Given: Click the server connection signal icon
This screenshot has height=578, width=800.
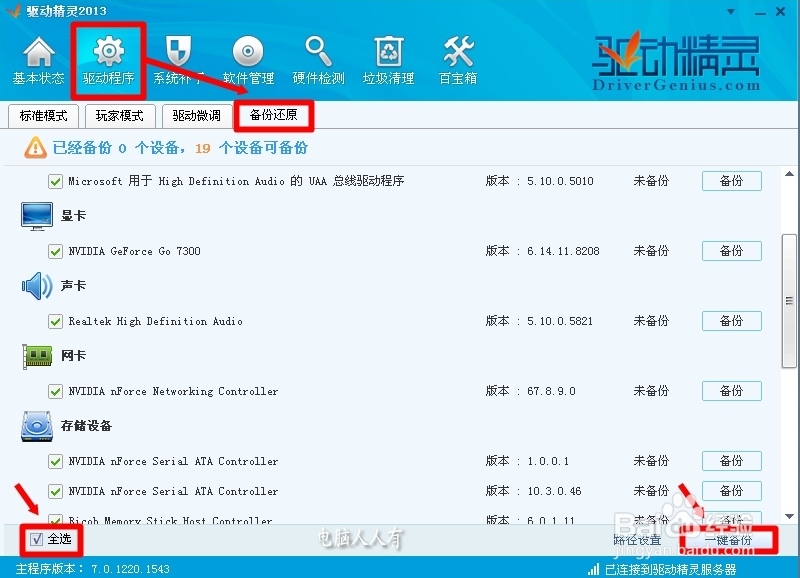Looking at the screenshot, I should point(593,569).
